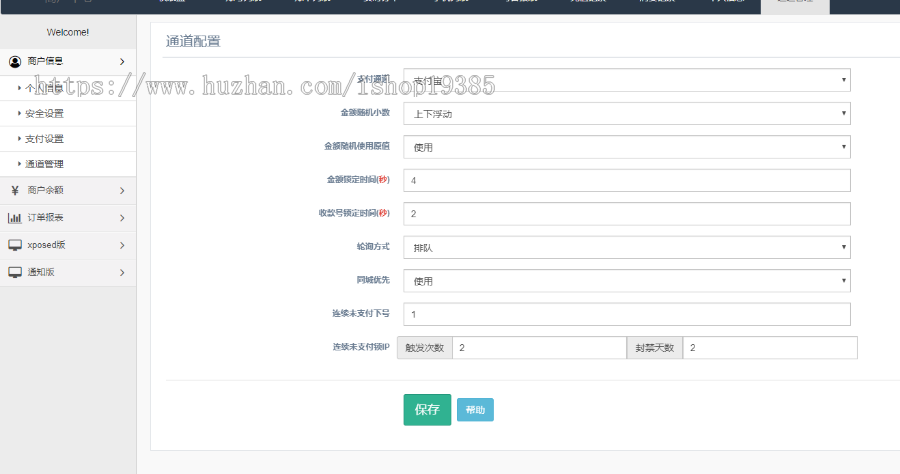Click the 轮询方式 field label

[373, 246]
